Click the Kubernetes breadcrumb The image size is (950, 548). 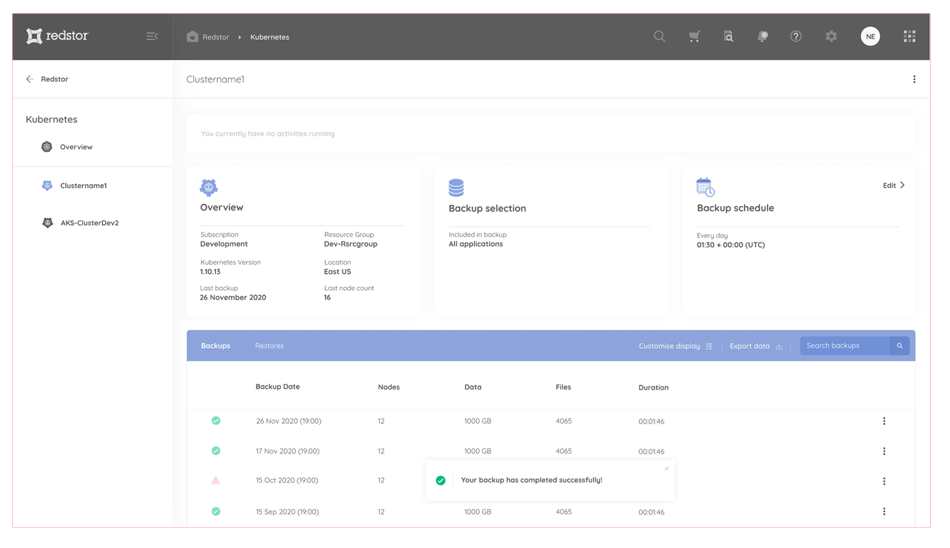270,37
